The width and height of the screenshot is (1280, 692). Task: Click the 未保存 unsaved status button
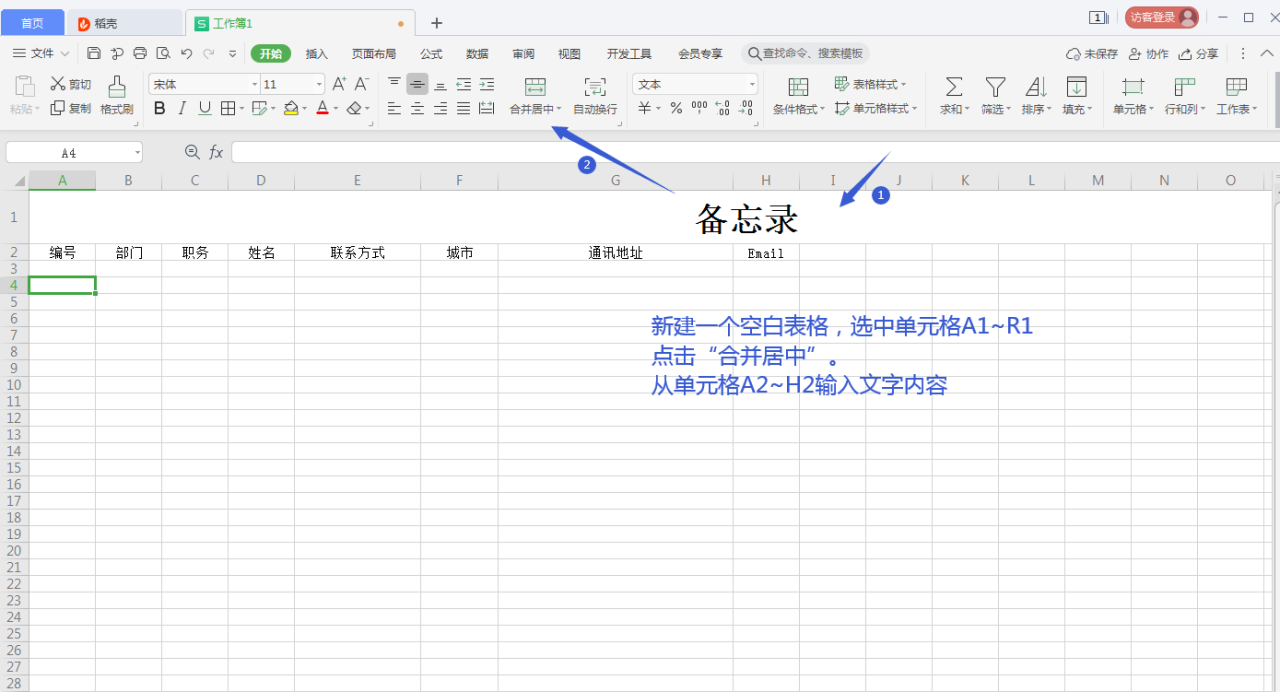(1092, 54)
